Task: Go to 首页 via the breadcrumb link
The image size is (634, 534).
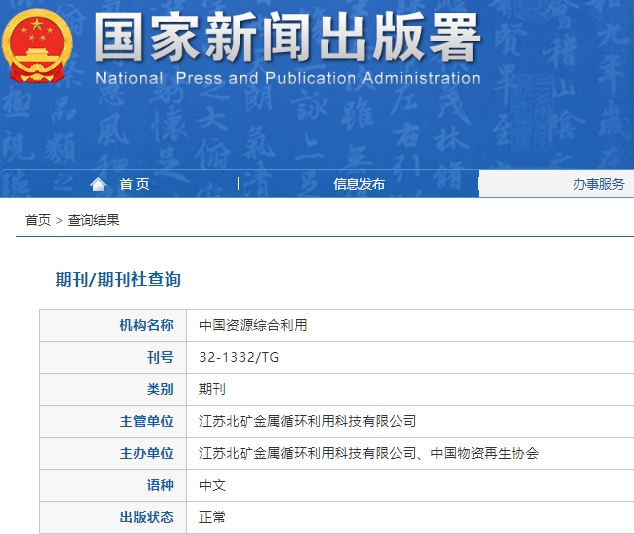Action: [x=38, y=220]
